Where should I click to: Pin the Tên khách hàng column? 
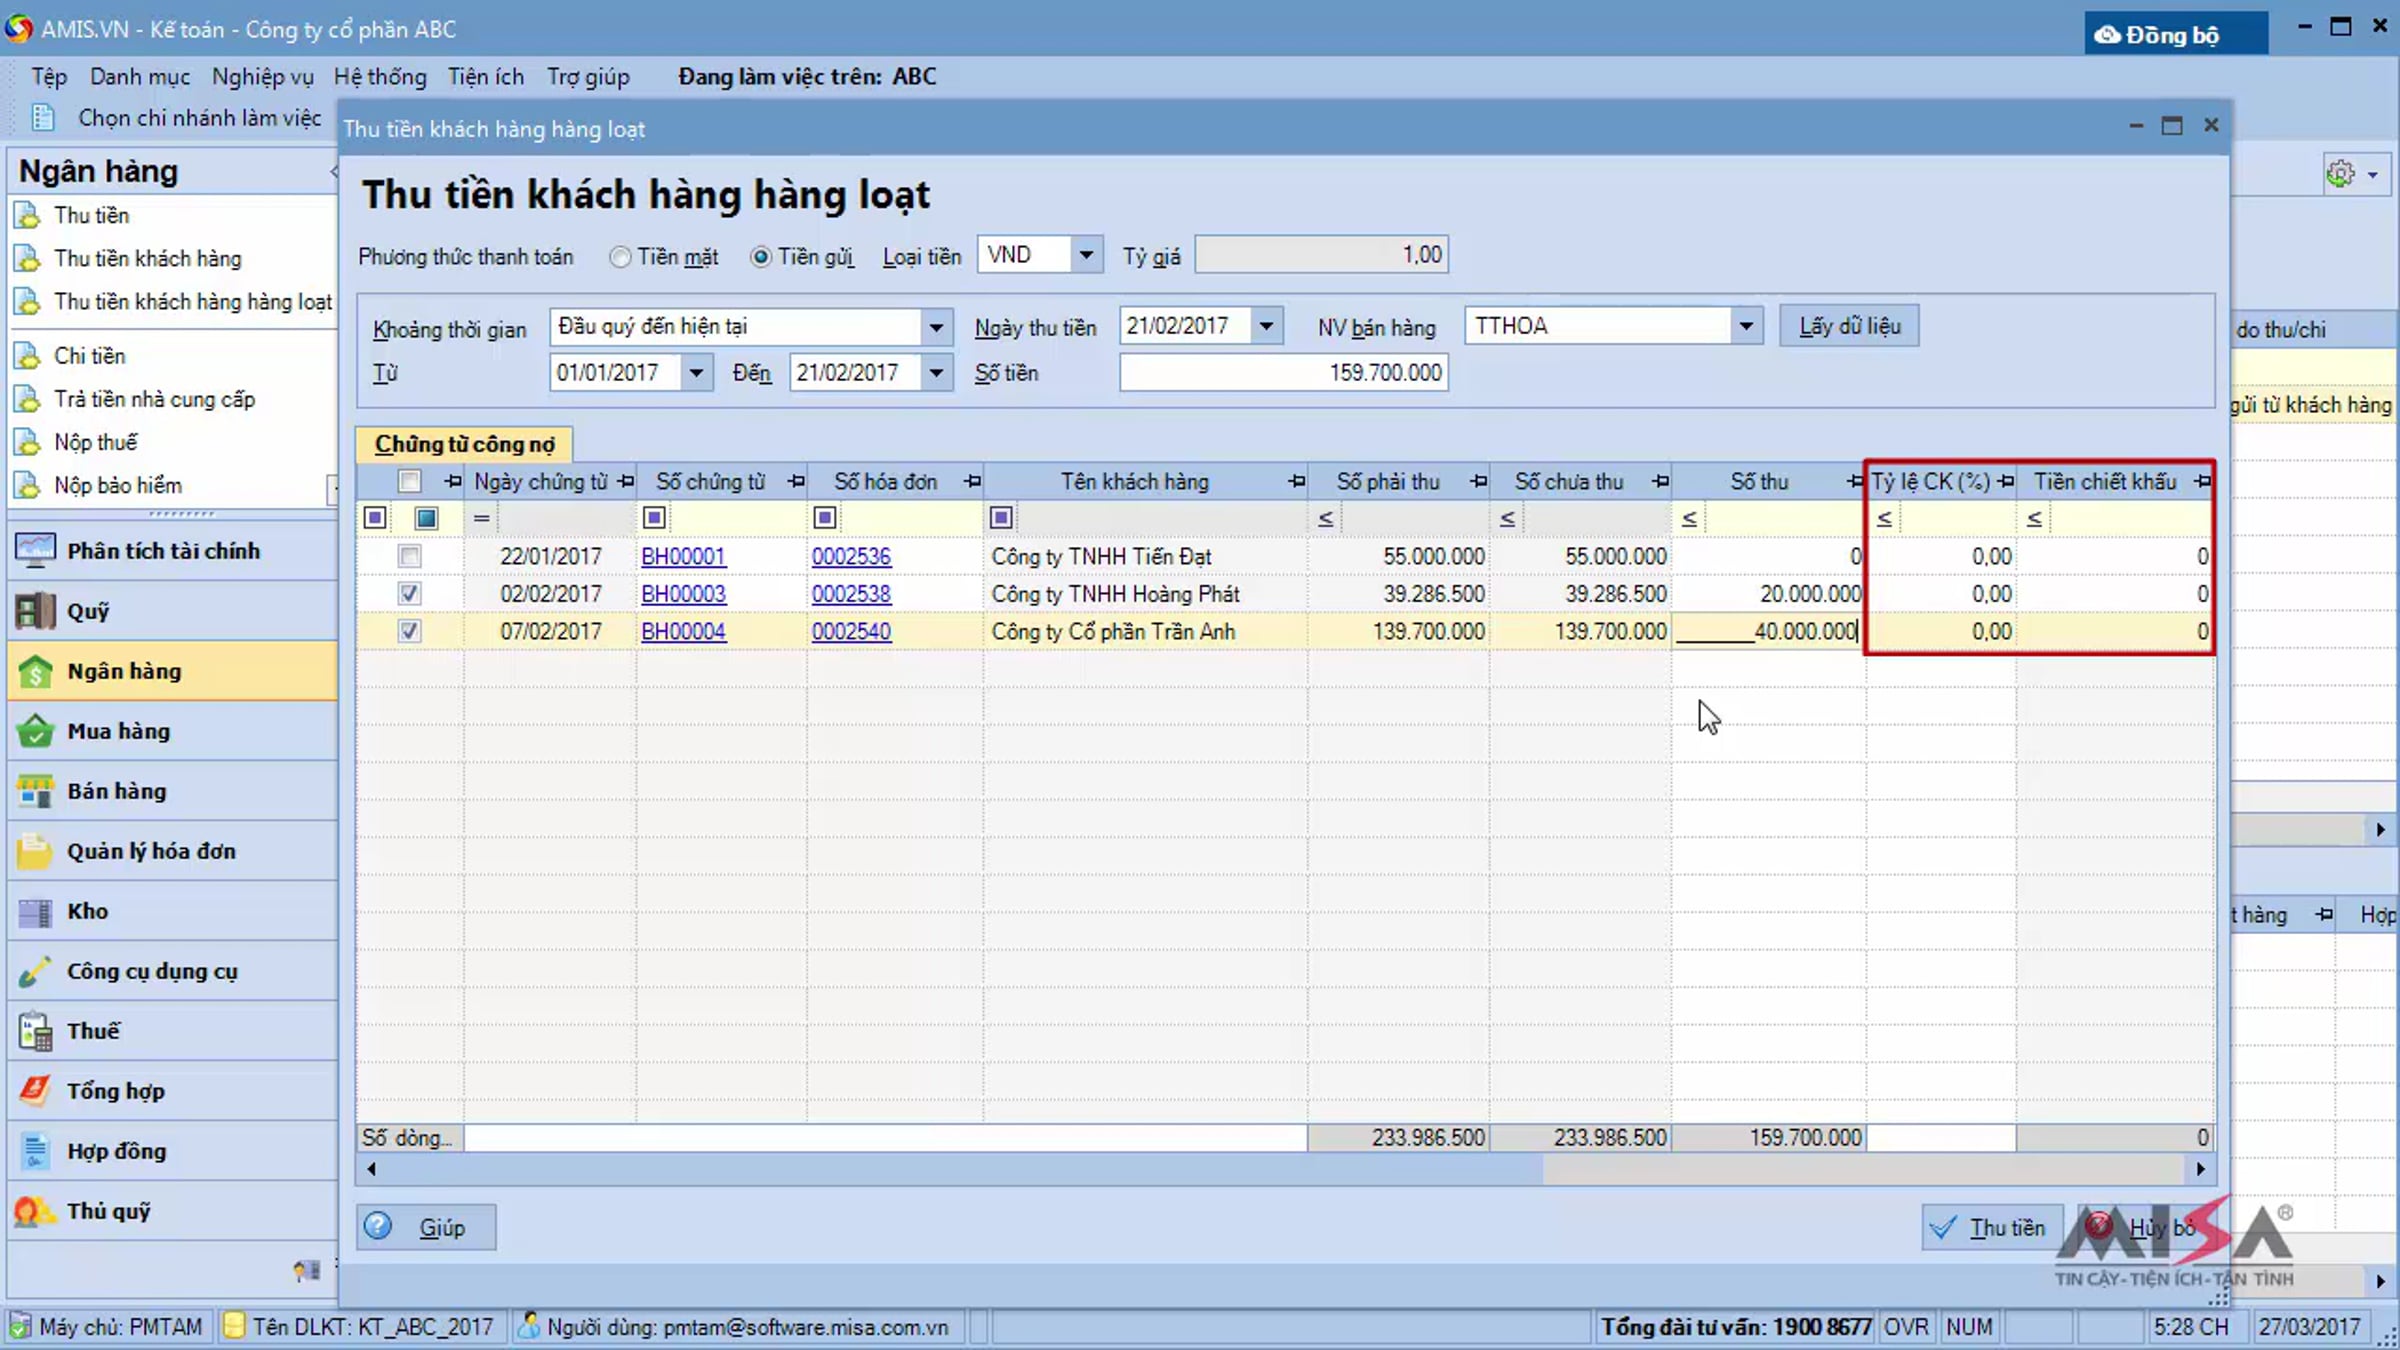[1297, 482]
